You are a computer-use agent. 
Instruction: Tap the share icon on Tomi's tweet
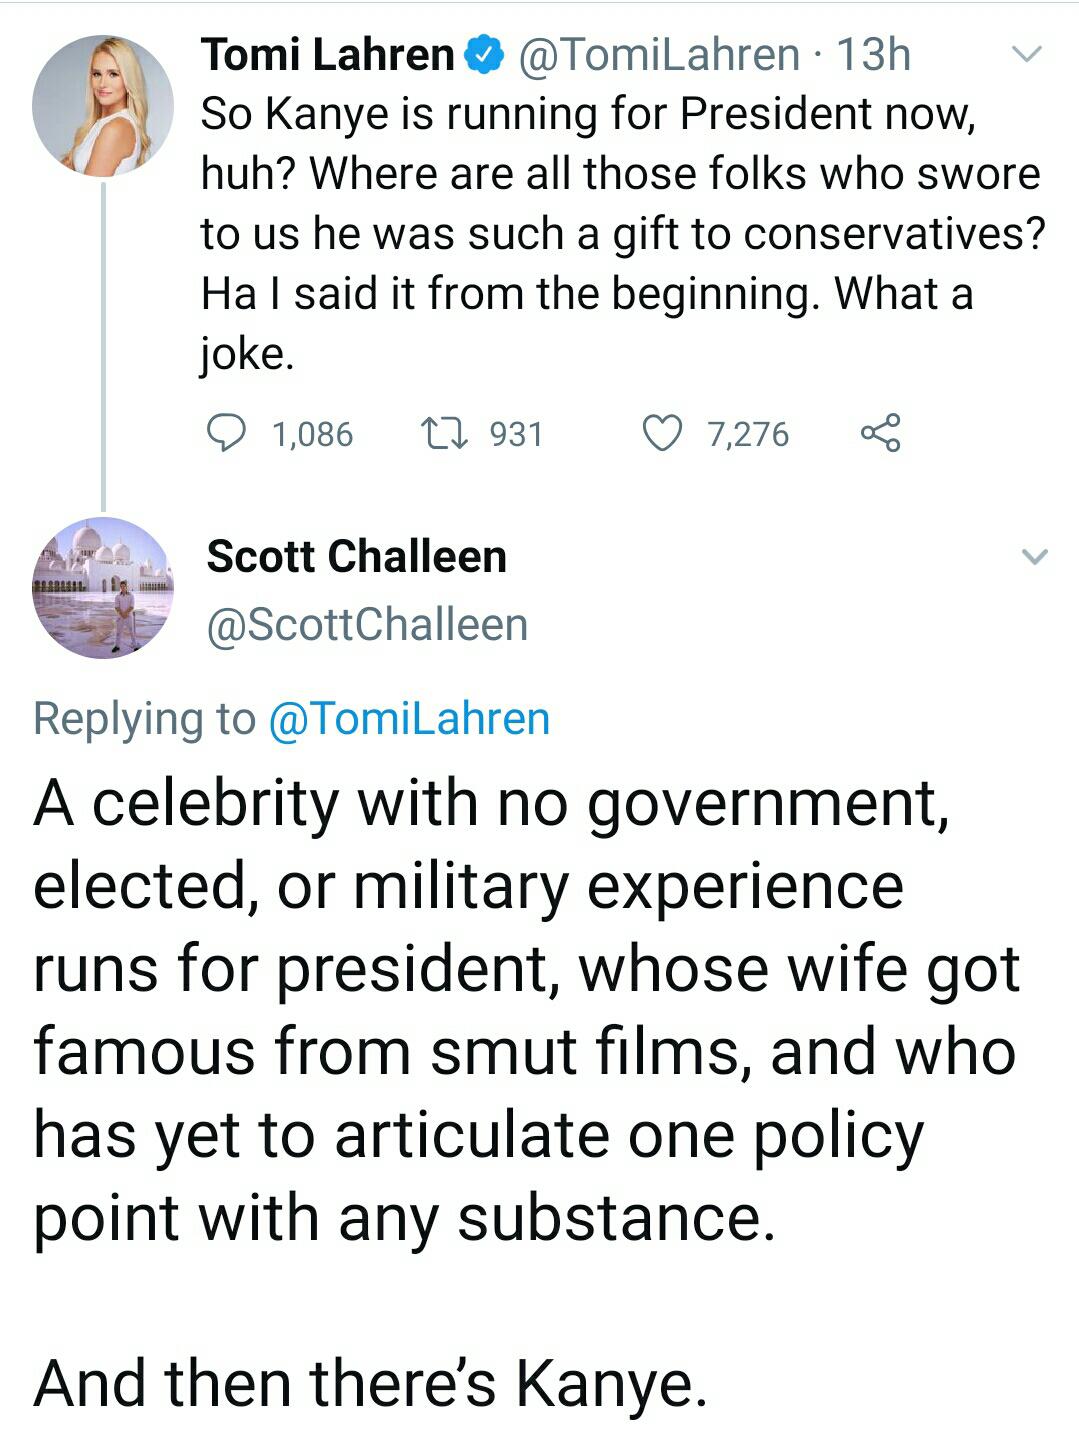(881, 434)
